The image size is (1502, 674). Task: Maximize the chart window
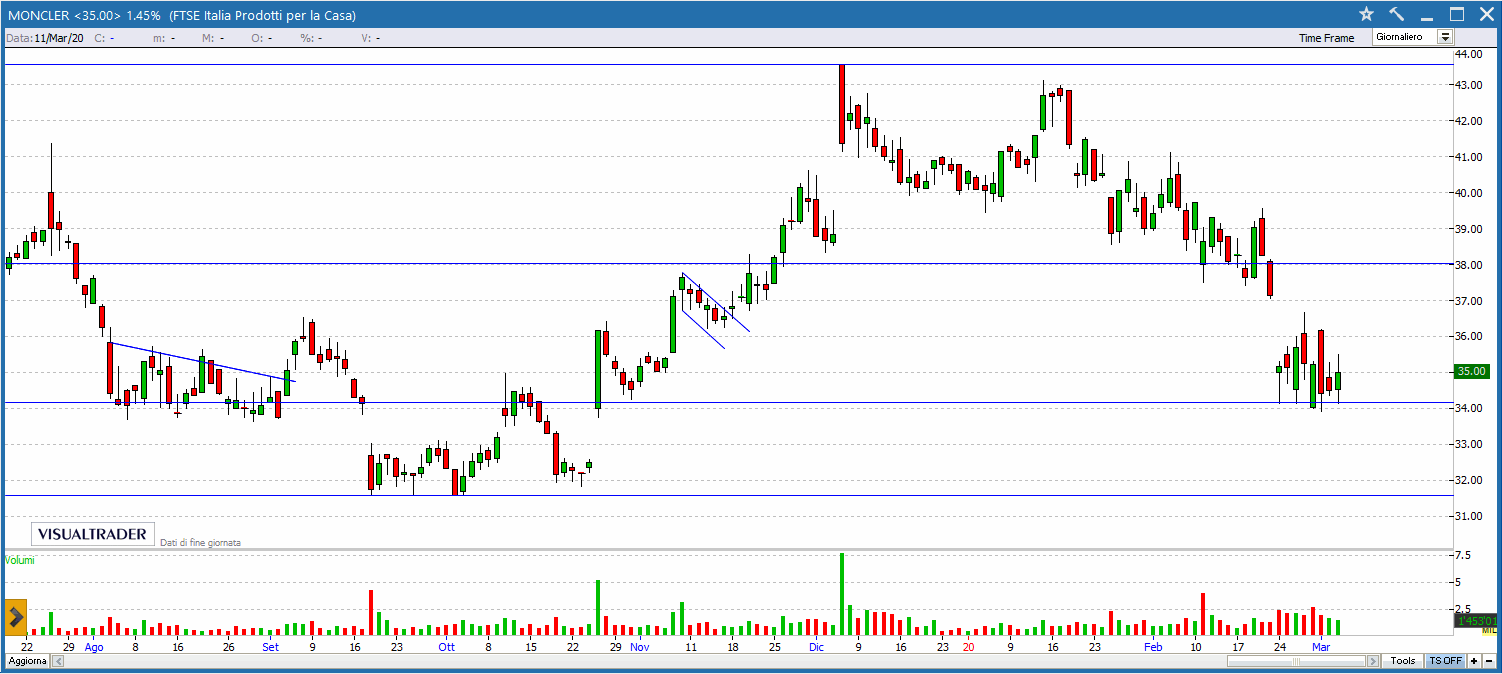[x=1457, y=14]
